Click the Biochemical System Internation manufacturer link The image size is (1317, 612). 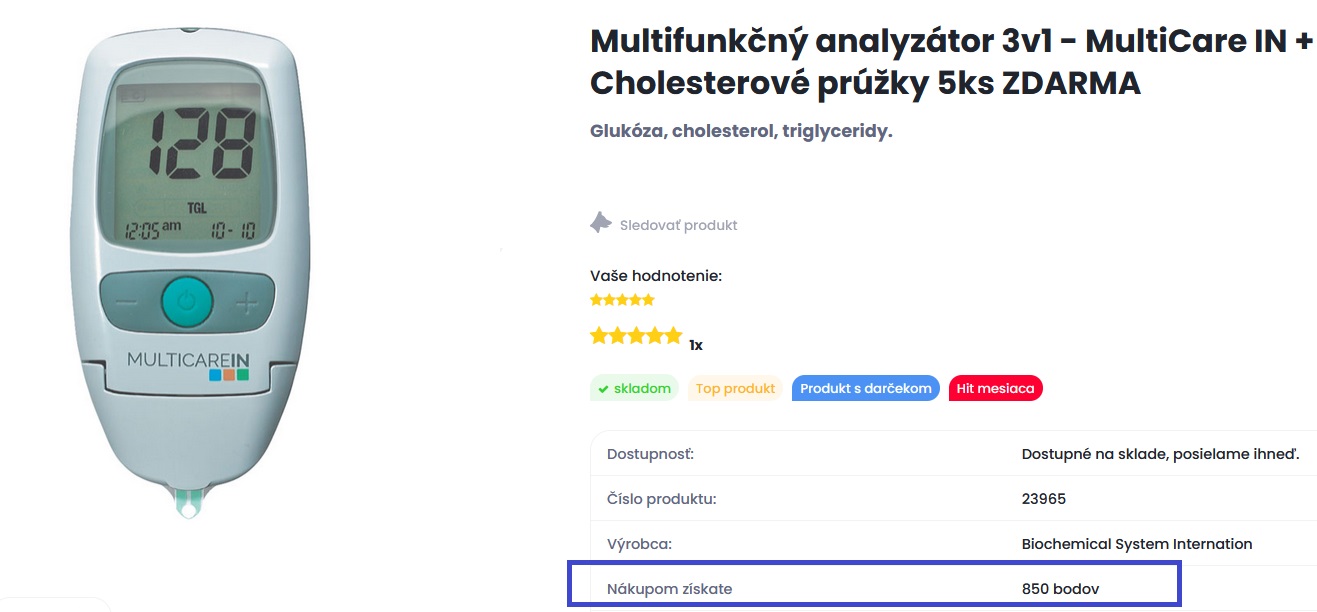1137,544
